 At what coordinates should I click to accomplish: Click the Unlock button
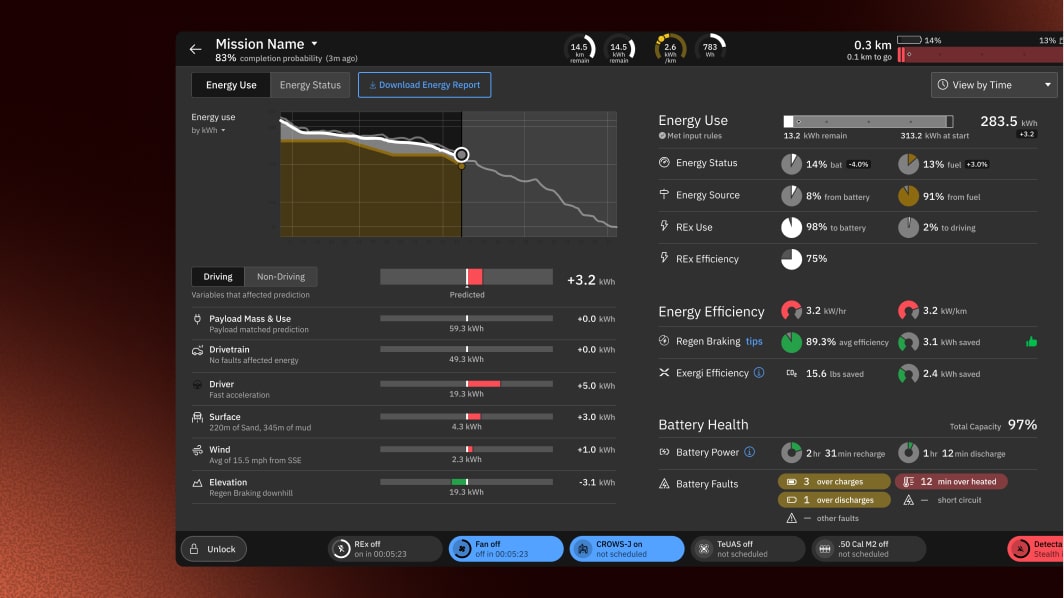(x=214, y=549)
